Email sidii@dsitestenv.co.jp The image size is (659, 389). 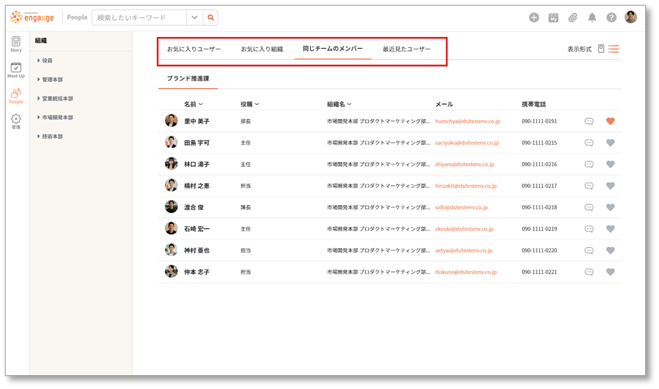coord(461,208)
